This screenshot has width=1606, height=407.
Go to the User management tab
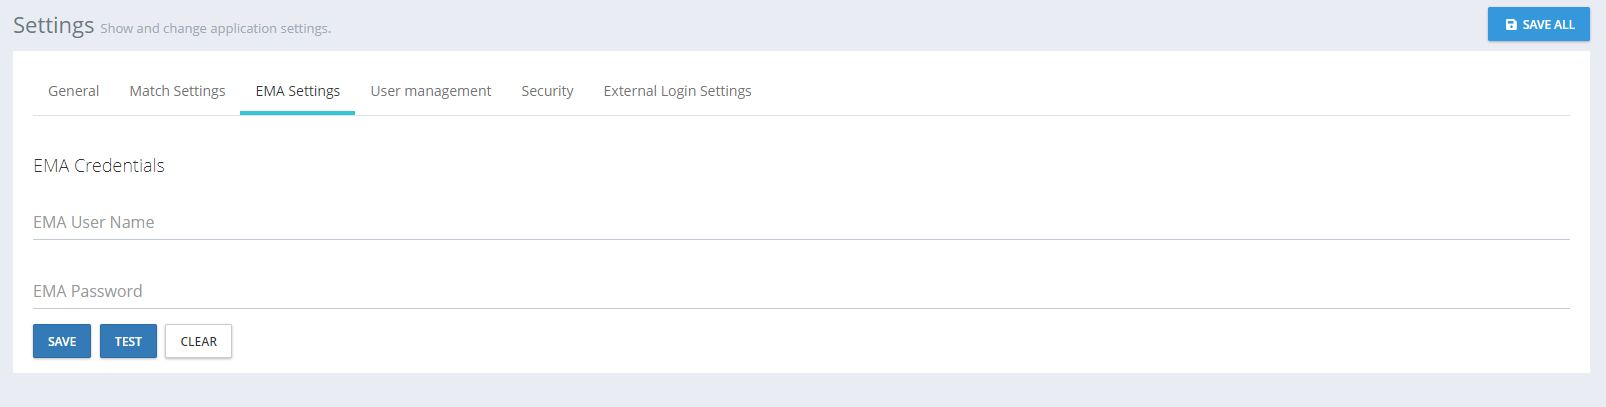coord(430,91)
